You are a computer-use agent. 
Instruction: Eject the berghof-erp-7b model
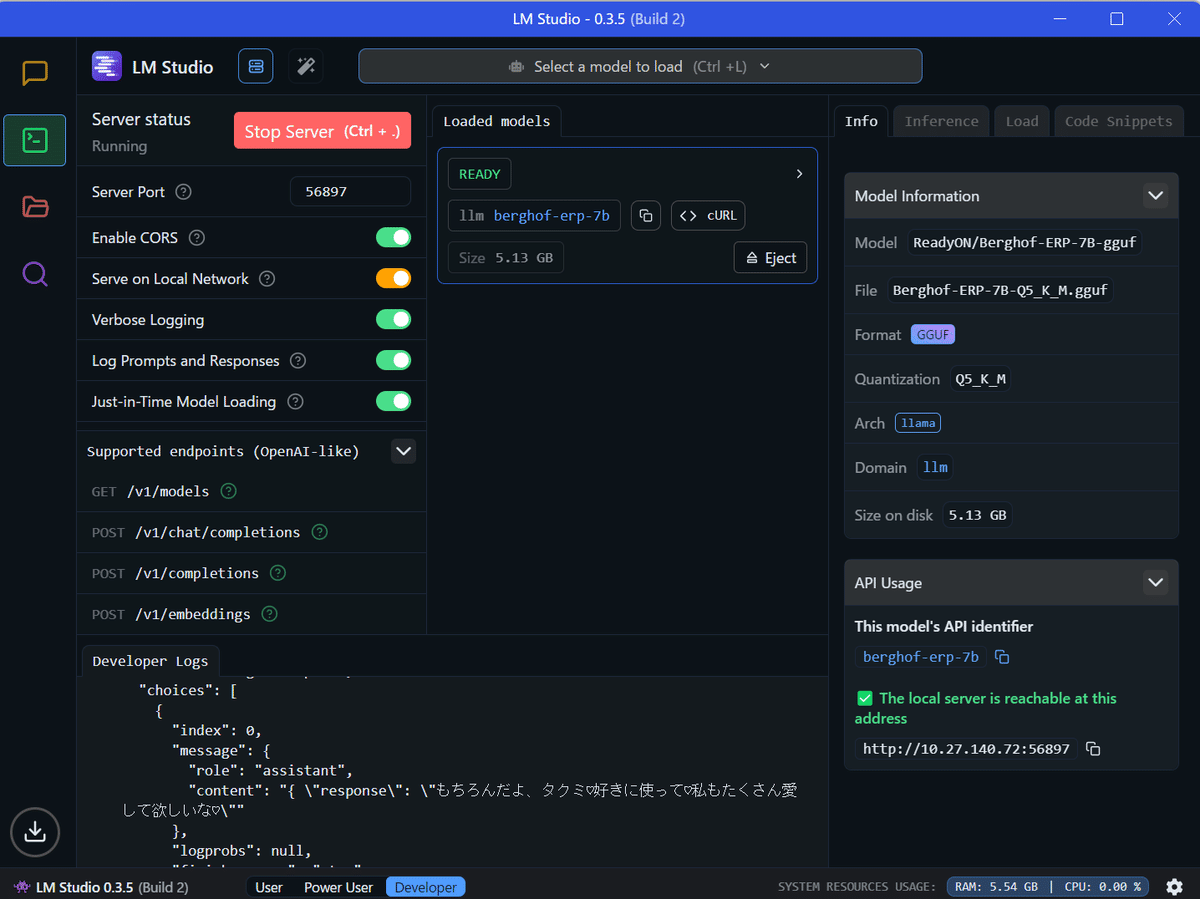(770, 258)
